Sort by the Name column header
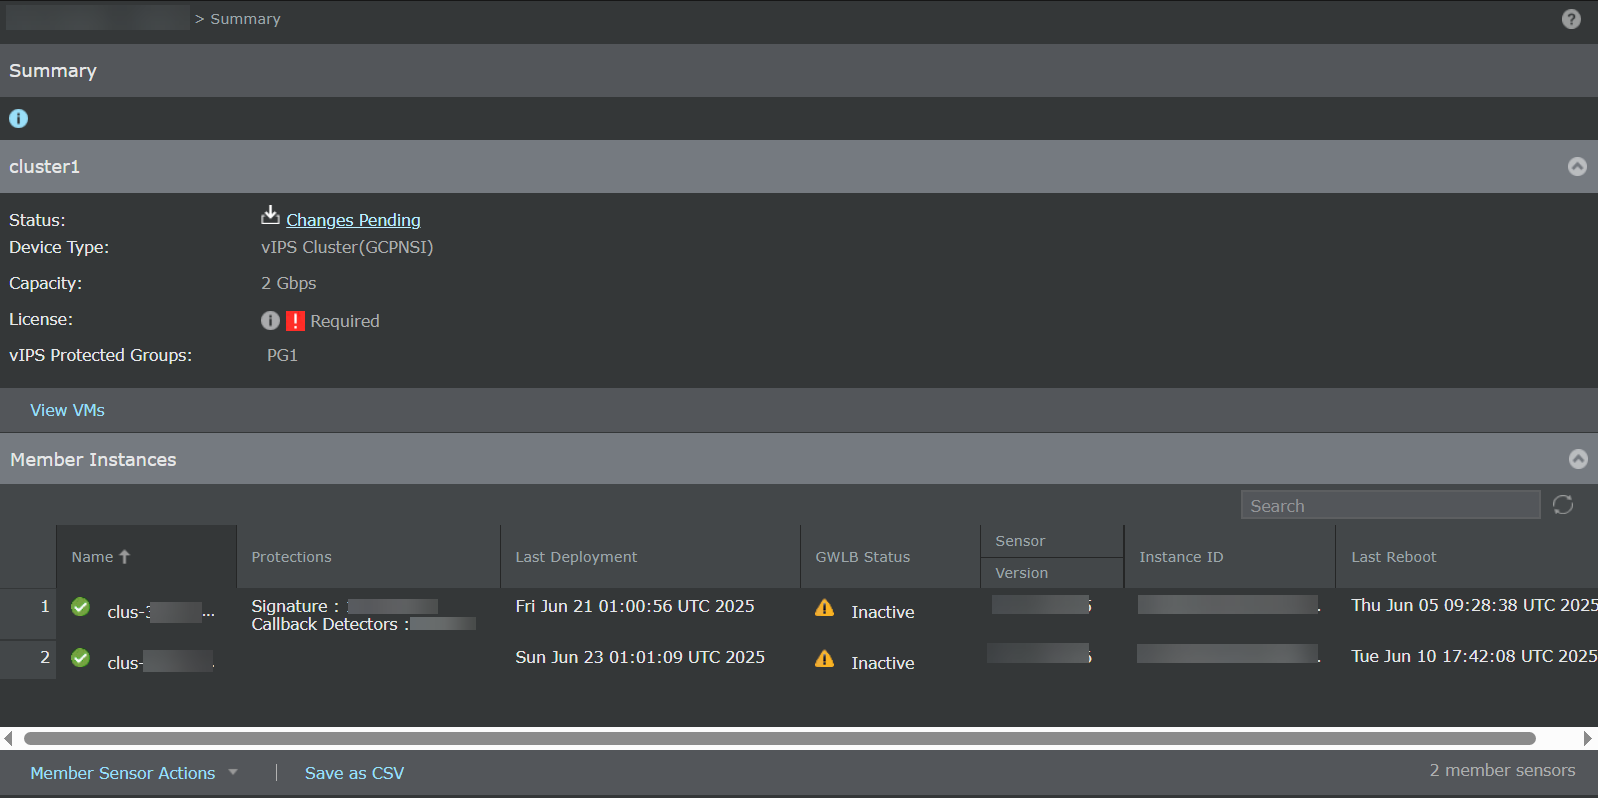 pos(147,557)
